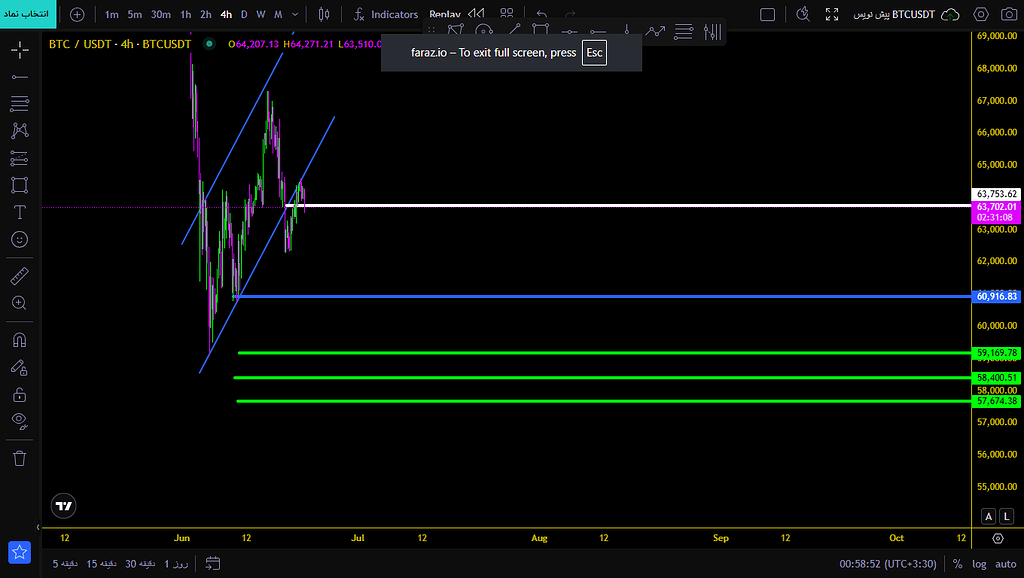Click the 57,674.38 green price label
This screenshot has height=578, width=1024.
997,401
